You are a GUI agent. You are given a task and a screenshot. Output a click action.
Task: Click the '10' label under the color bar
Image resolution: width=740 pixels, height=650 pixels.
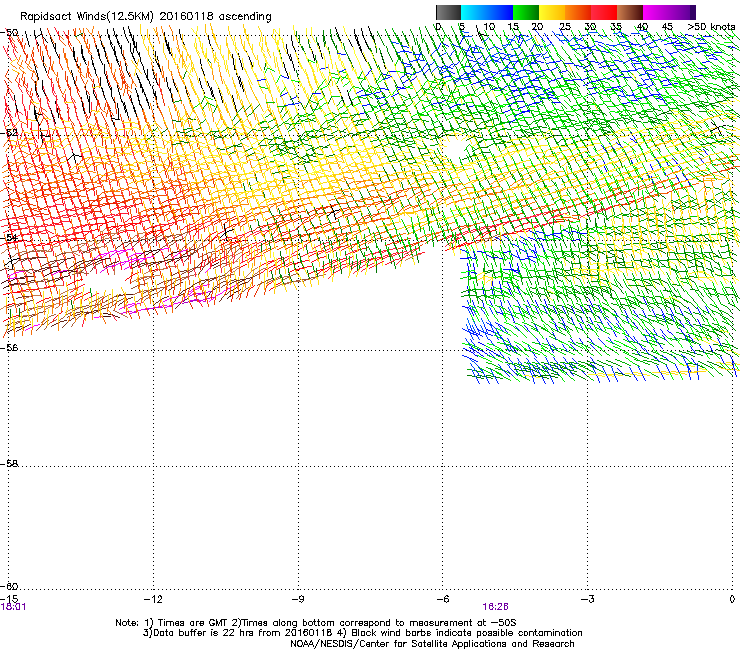pos(489,27)
